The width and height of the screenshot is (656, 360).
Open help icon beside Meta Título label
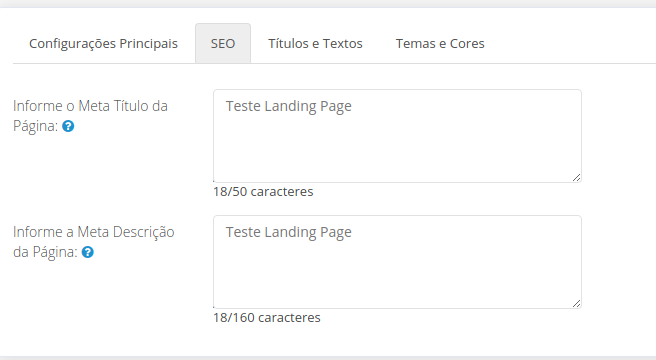tap(68, 126)
